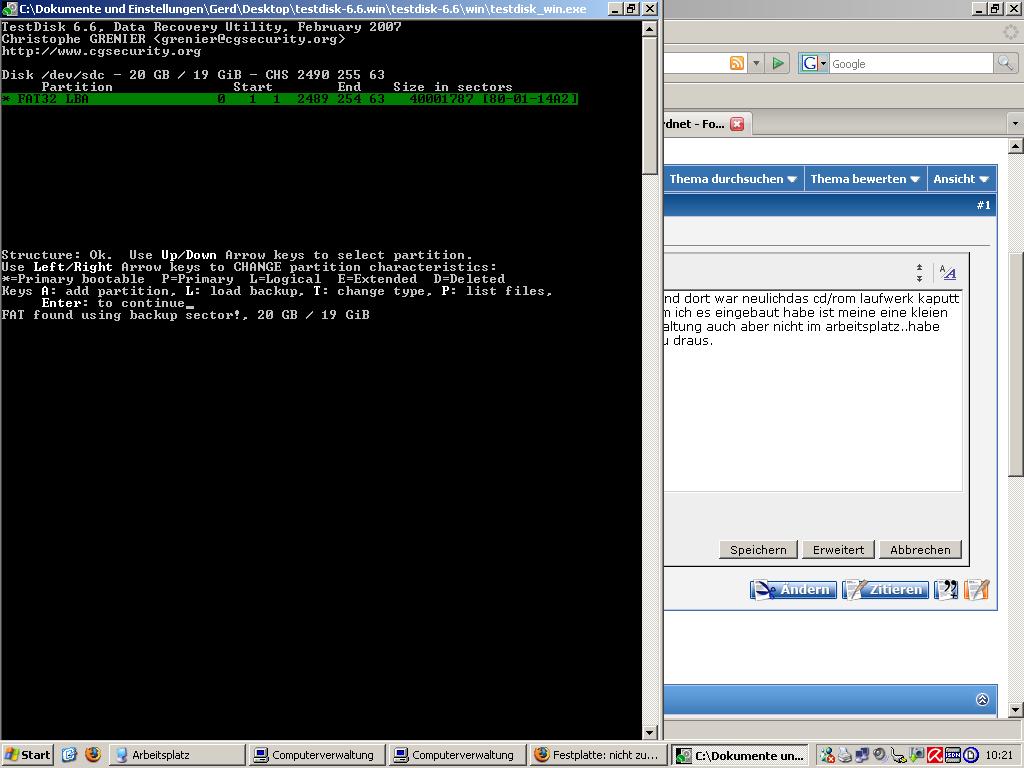Switch to 'Festplatte: nicht zu...' Firefox taskbar item

pos(598,755)
